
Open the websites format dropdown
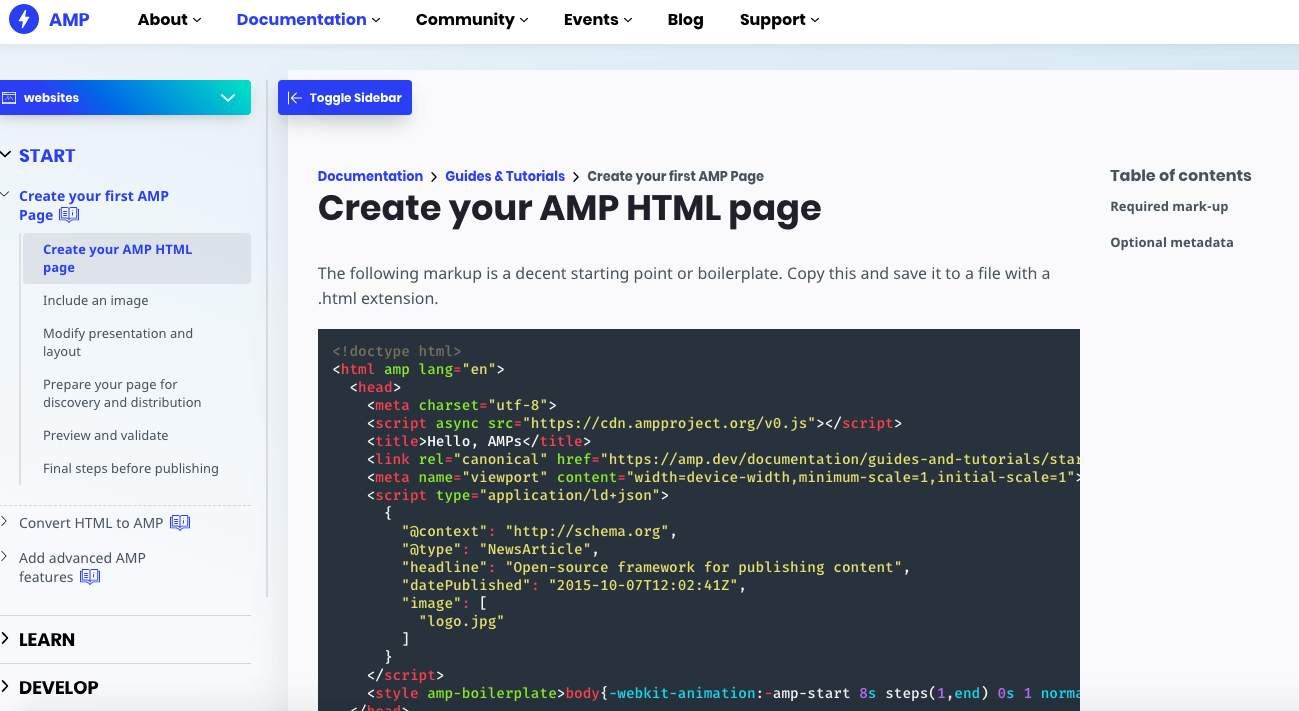(125, 98)
